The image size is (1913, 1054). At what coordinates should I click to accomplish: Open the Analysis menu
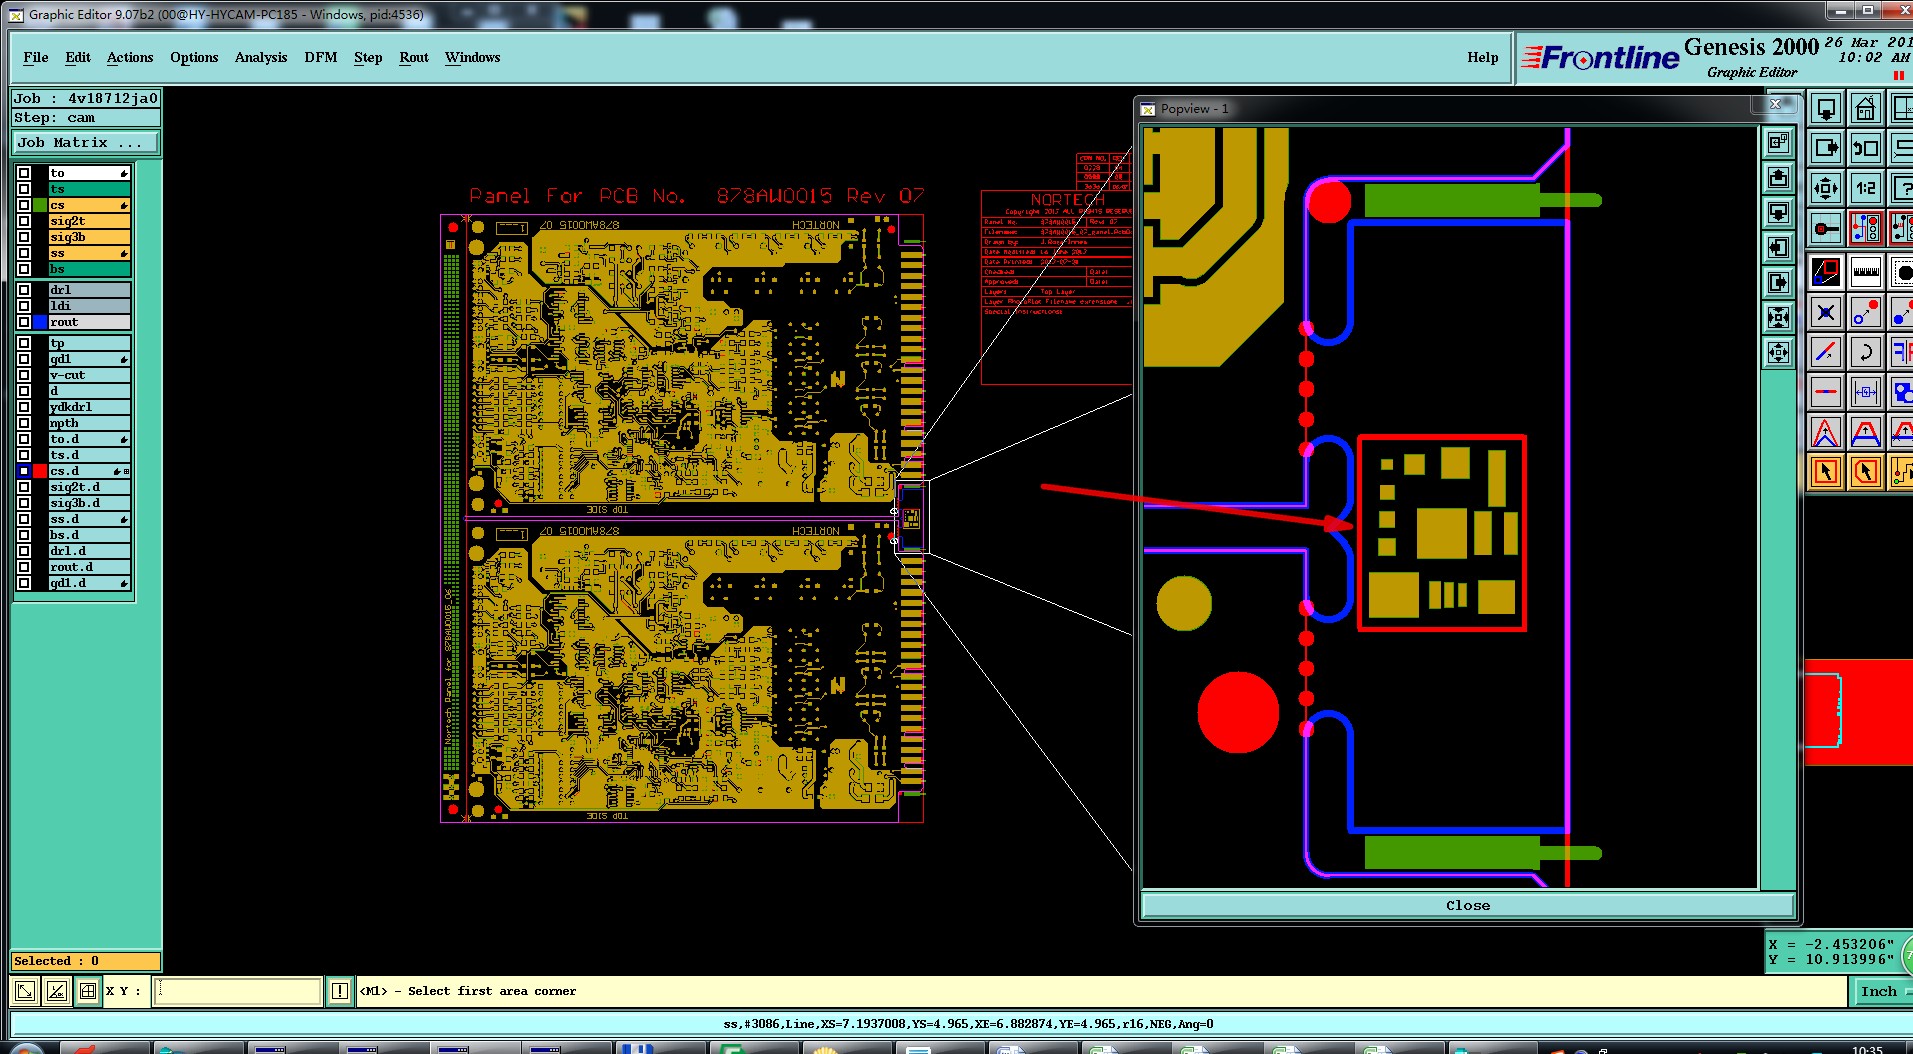(261, 57)
